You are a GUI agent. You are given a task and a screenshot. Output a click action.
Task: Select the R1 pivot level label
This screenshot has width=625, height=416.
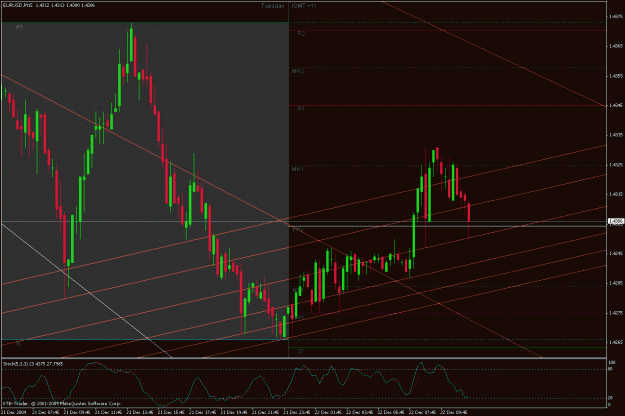point(301,109)
